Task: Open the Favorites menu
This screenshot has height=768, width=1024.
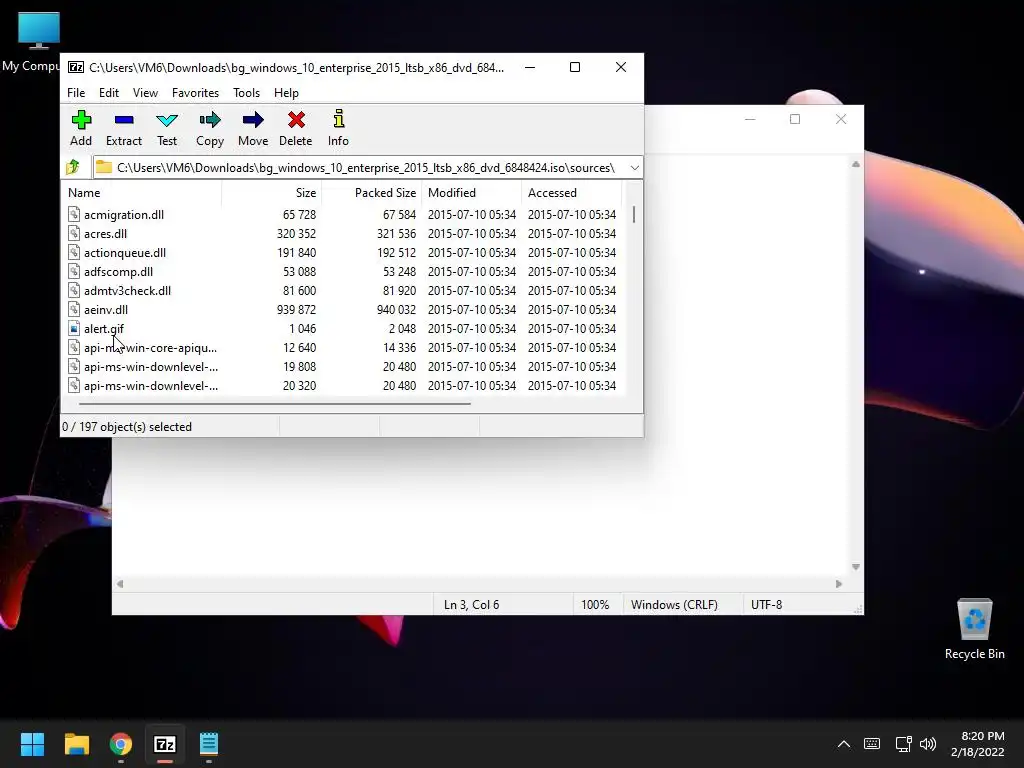Action: pos(195,93)
